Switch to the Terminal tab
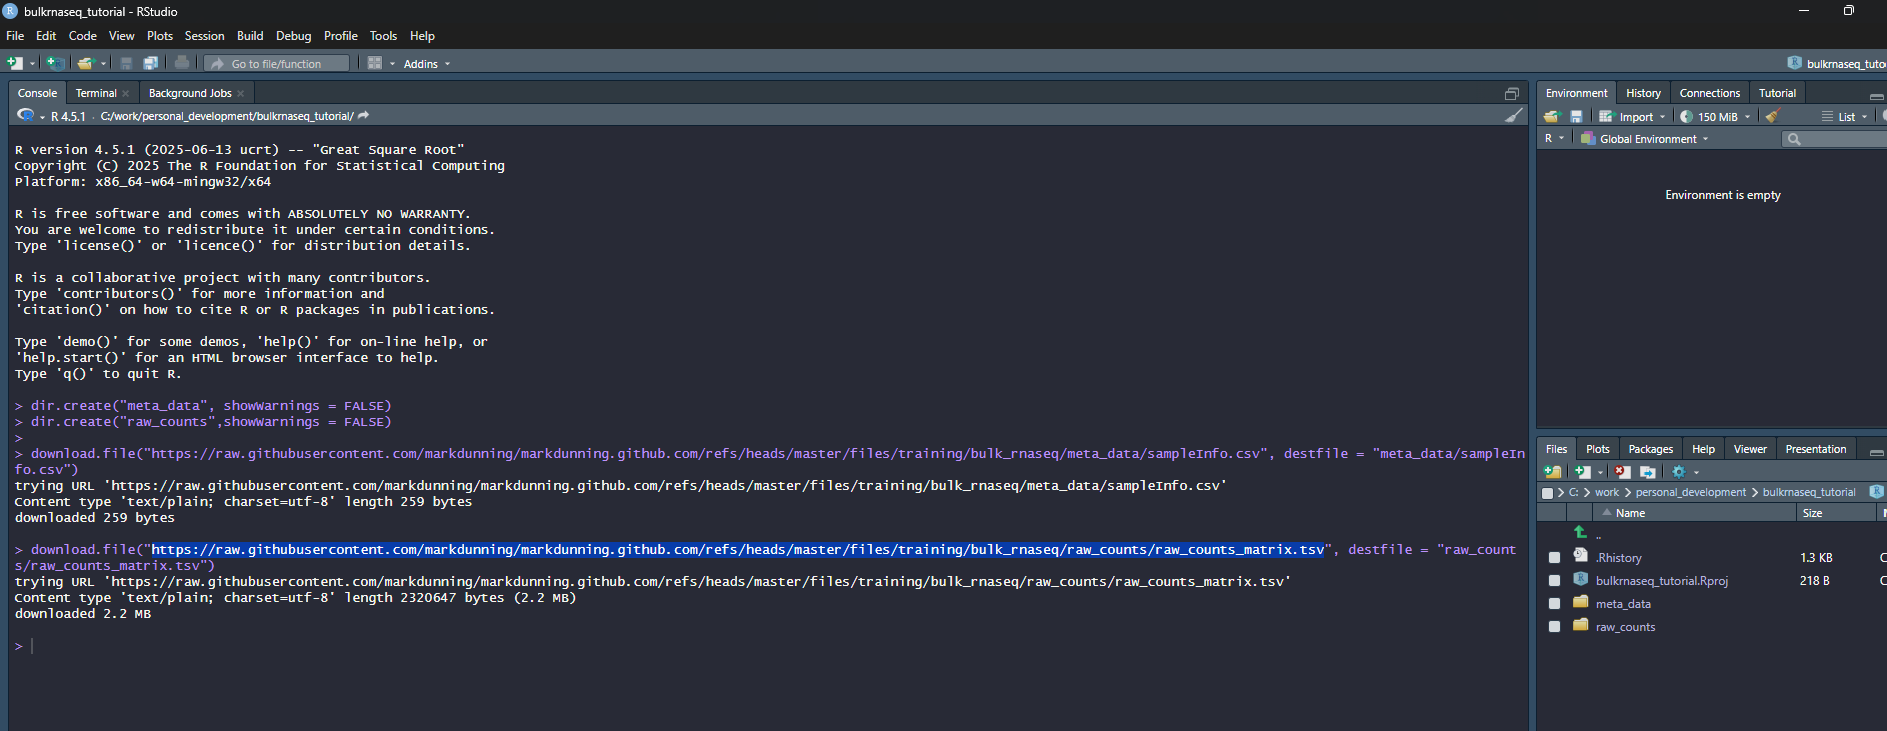Image resolution: width=1887 pixels, height=731 pixels. point(96,93)
